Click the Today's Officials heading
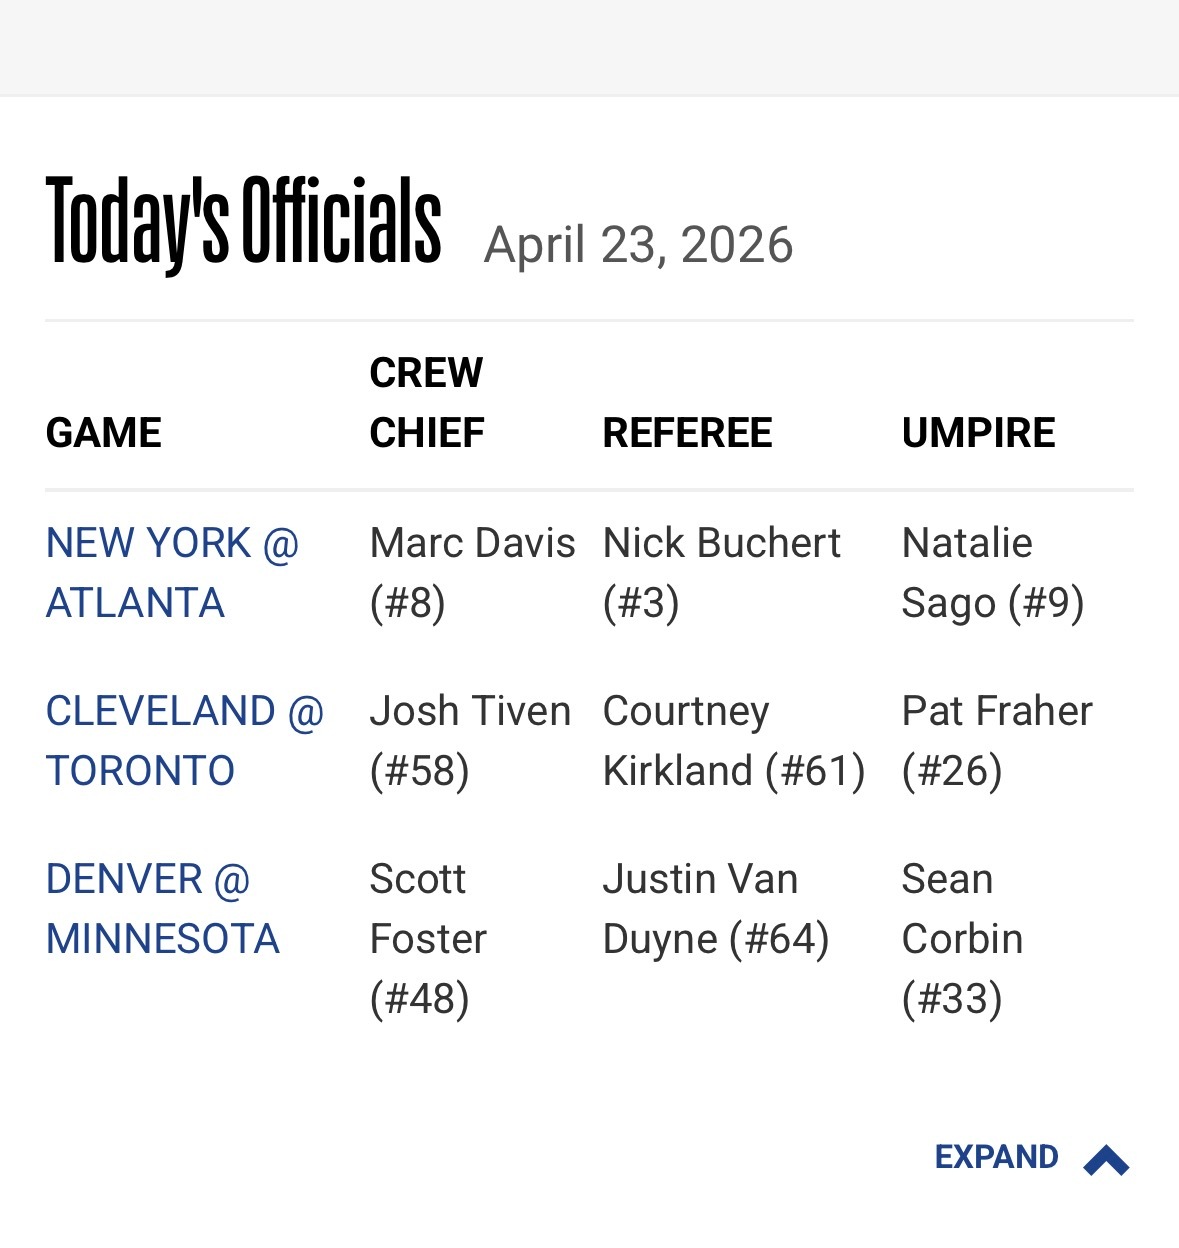 pyautogui.click(x=244, y=221)
